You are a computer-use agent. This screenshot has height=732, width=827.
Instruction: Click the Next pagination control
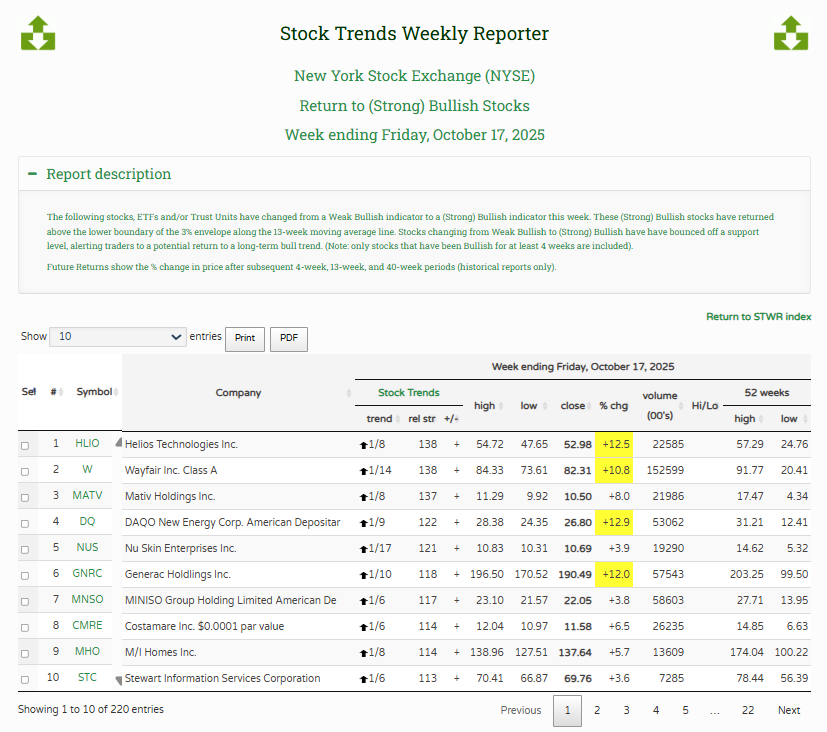coord(789,710)
